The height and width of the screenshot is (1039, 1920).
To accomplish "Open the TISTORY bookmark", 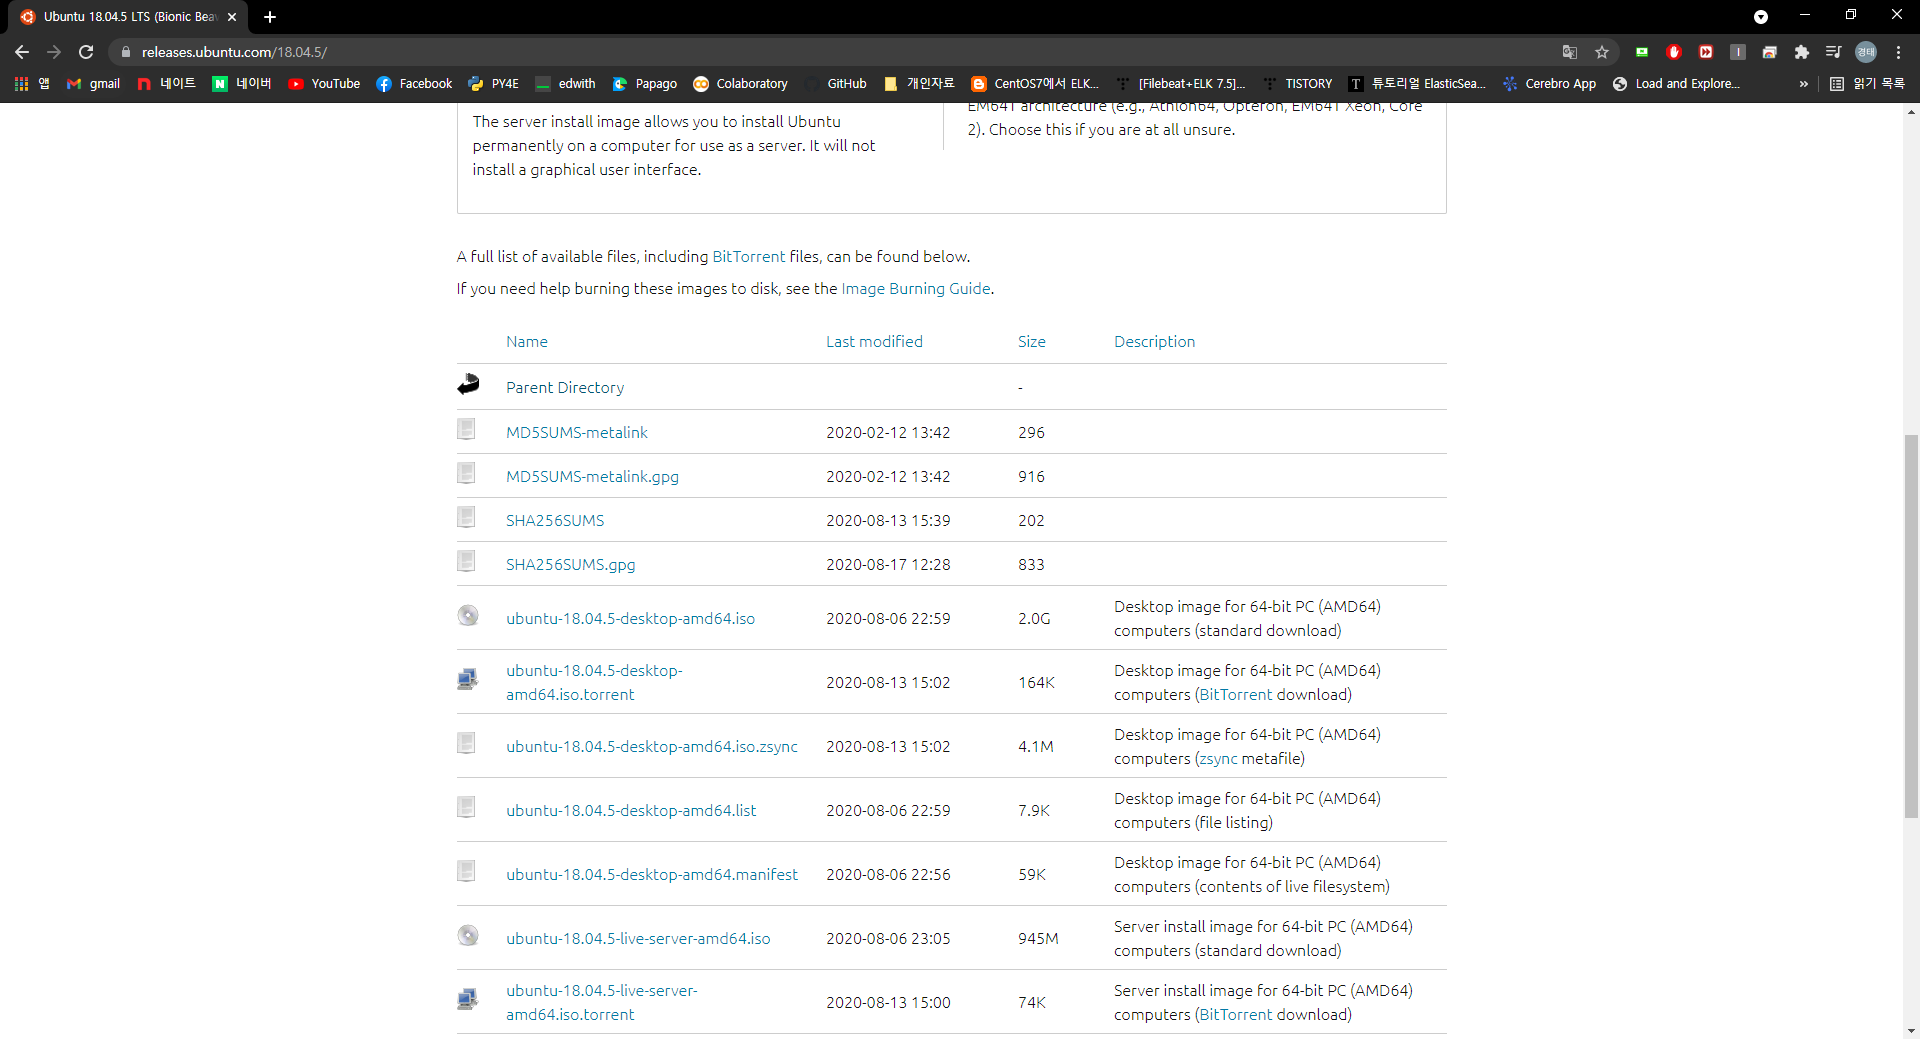I will pyautogui.click(x=1297, y=84).
